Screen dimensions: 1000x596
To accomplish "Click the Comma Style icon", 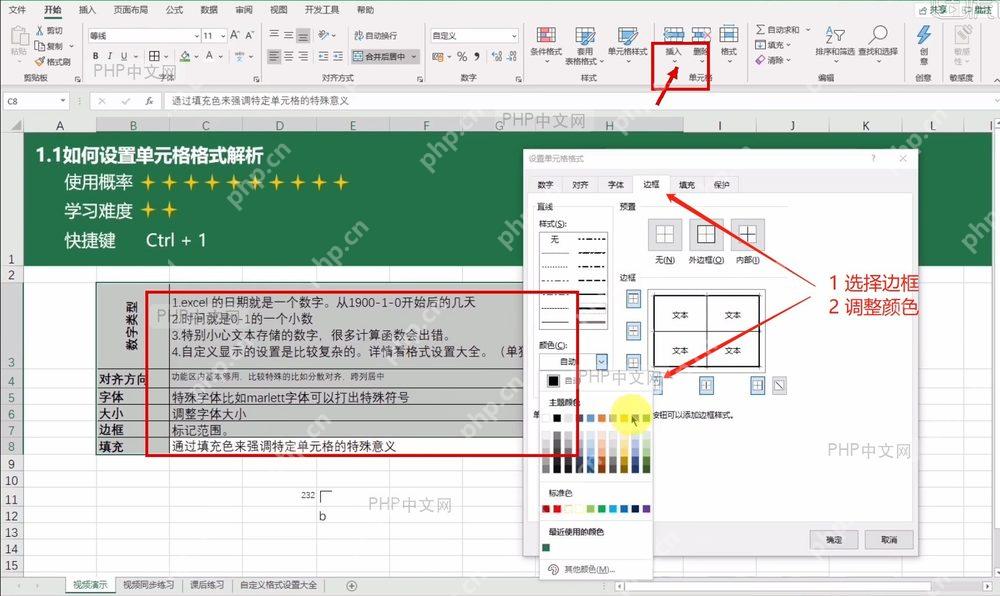I will click(x=477, y=57).
